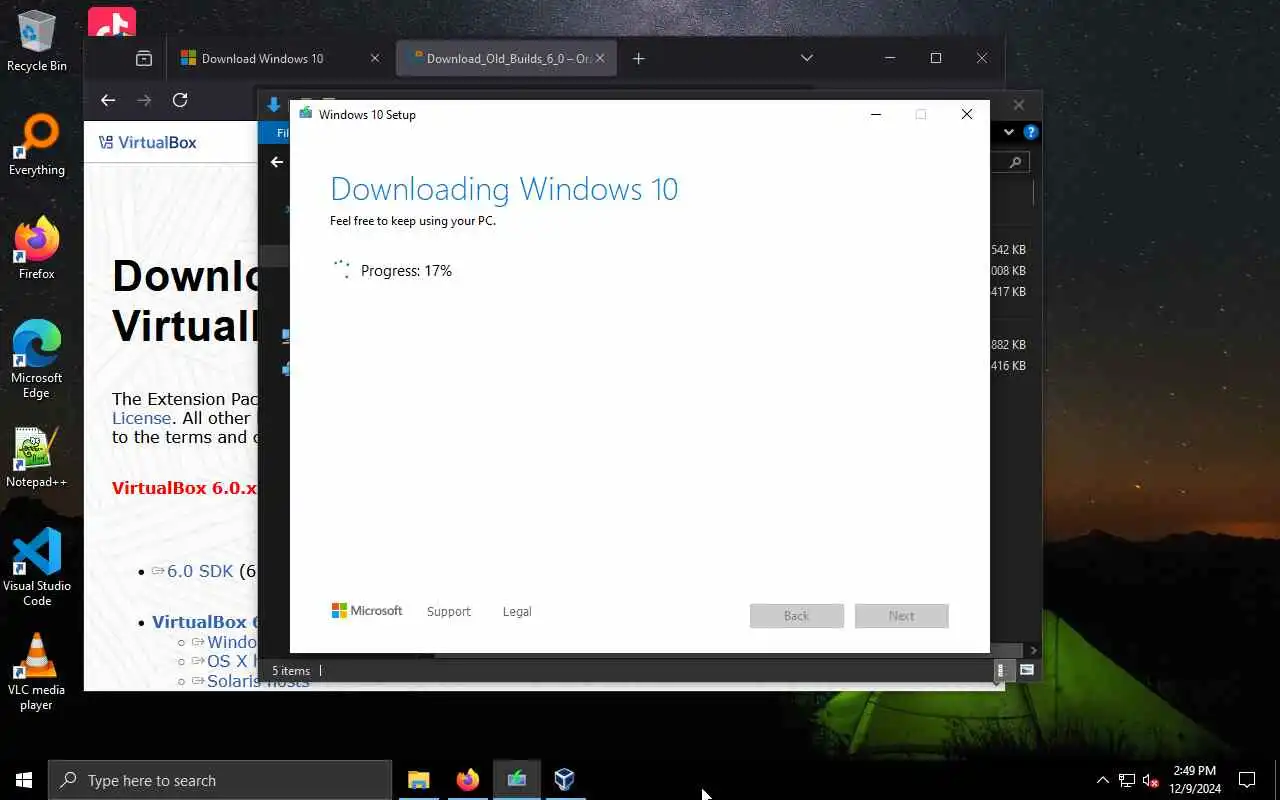Switch File Explorer to details view
Screen dimensions: 1280x800
(x=1002, y=670)
